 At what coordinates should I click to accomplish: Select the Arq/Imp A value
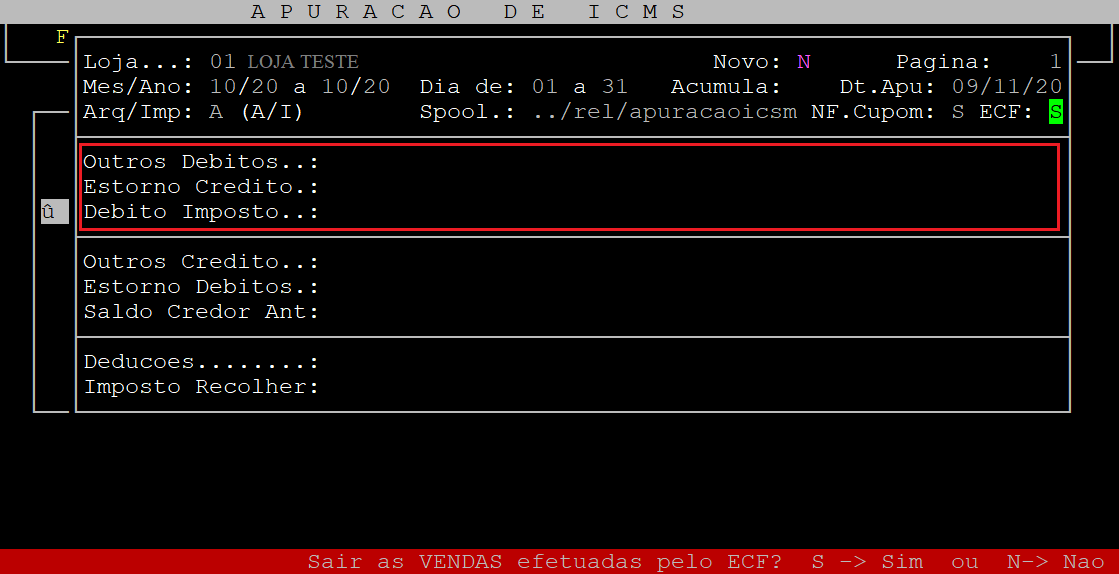[216, 112]
